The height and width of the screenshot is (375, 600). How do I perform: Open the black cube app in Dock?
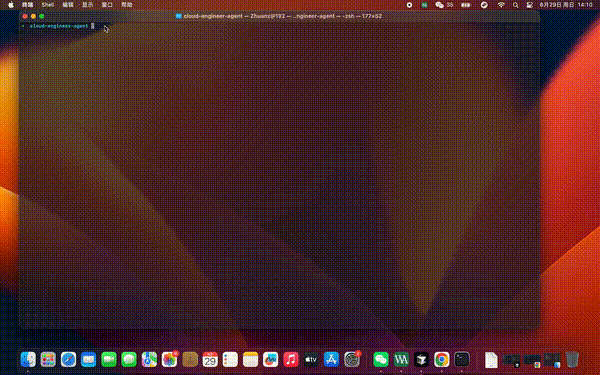pyautogui.click(x=421, y=360)
